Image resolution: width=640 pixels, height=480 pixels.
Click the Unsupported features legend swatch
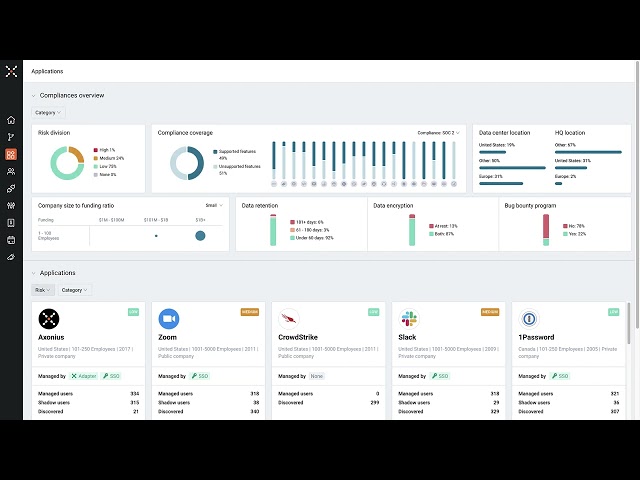215,167
